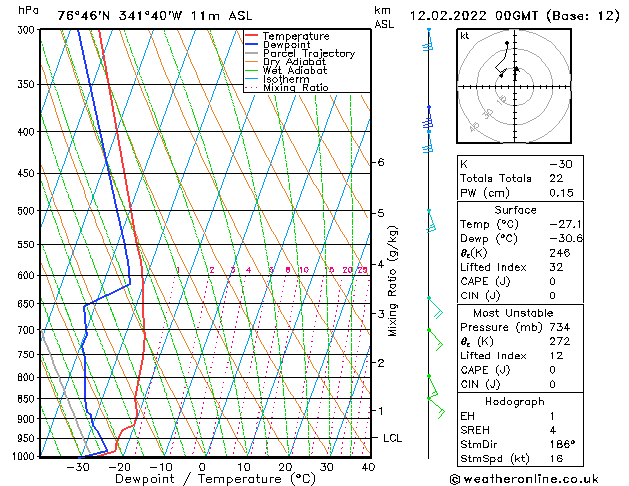629x486 pixels.
Task: Select the cyan wind barb near 500 hPa
Action: (430, 220)
